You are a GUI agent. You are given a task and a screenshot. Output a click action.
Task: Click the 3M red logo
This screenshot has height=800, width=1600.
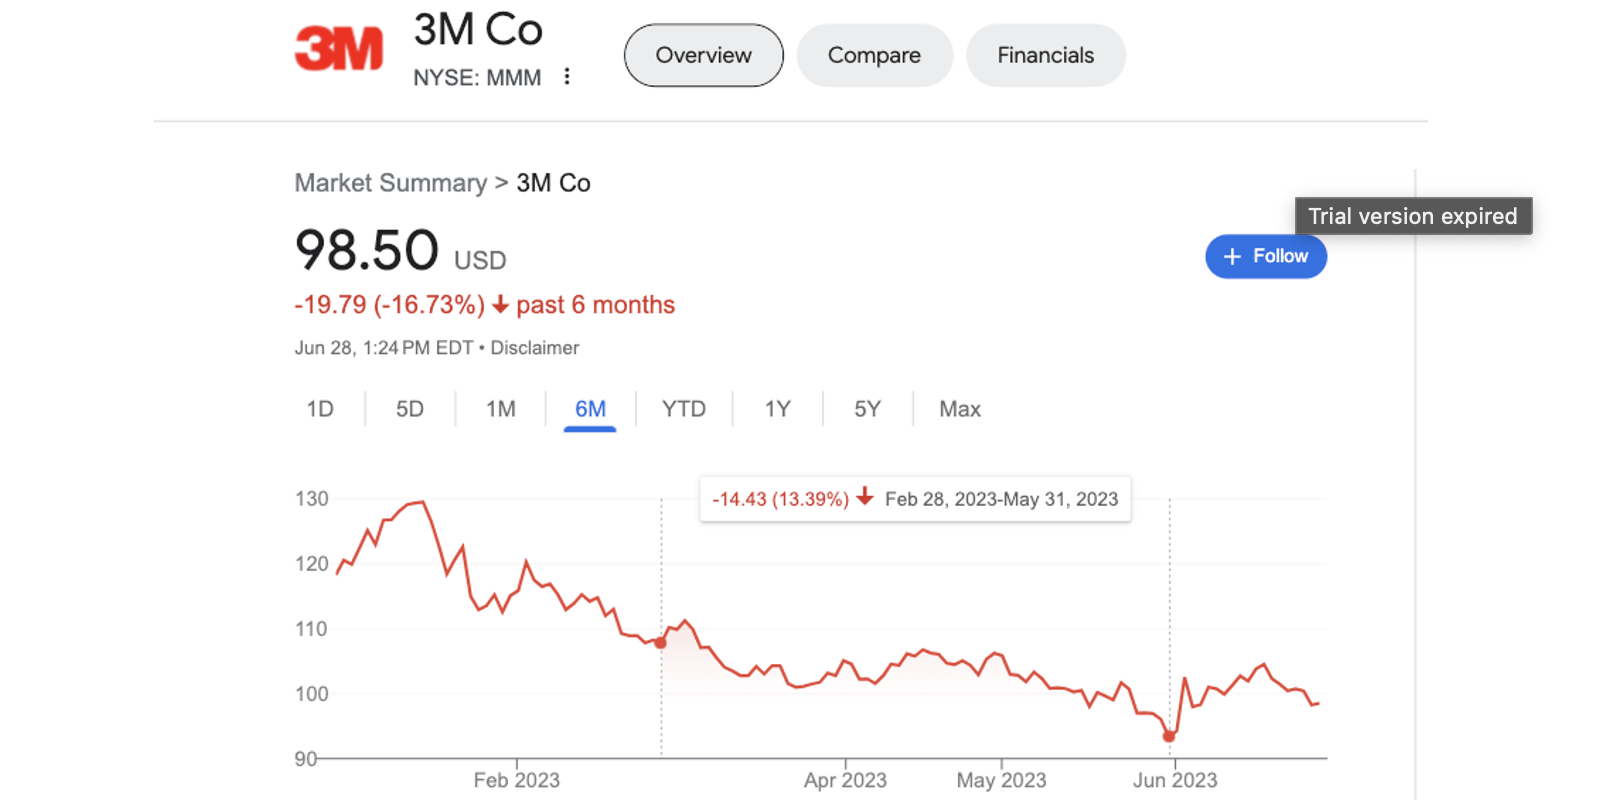click(x=339, y=49)
